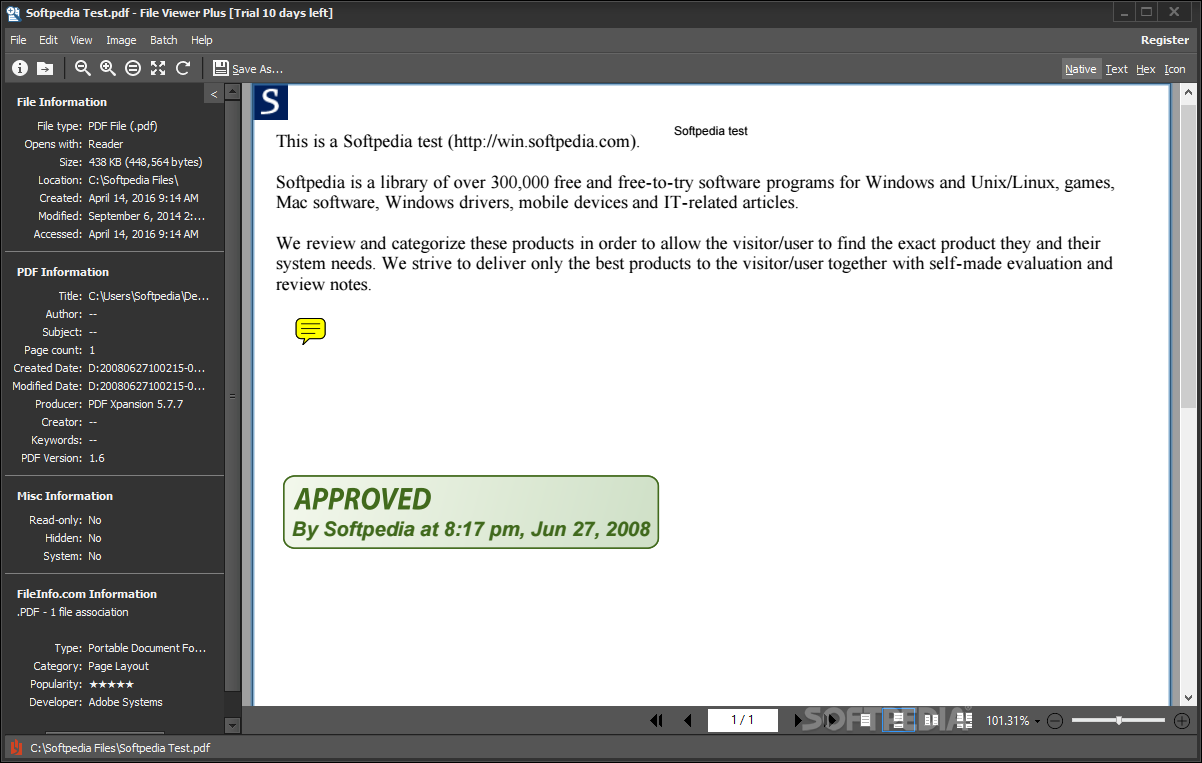Go to previous page arrow

[688, 720]
